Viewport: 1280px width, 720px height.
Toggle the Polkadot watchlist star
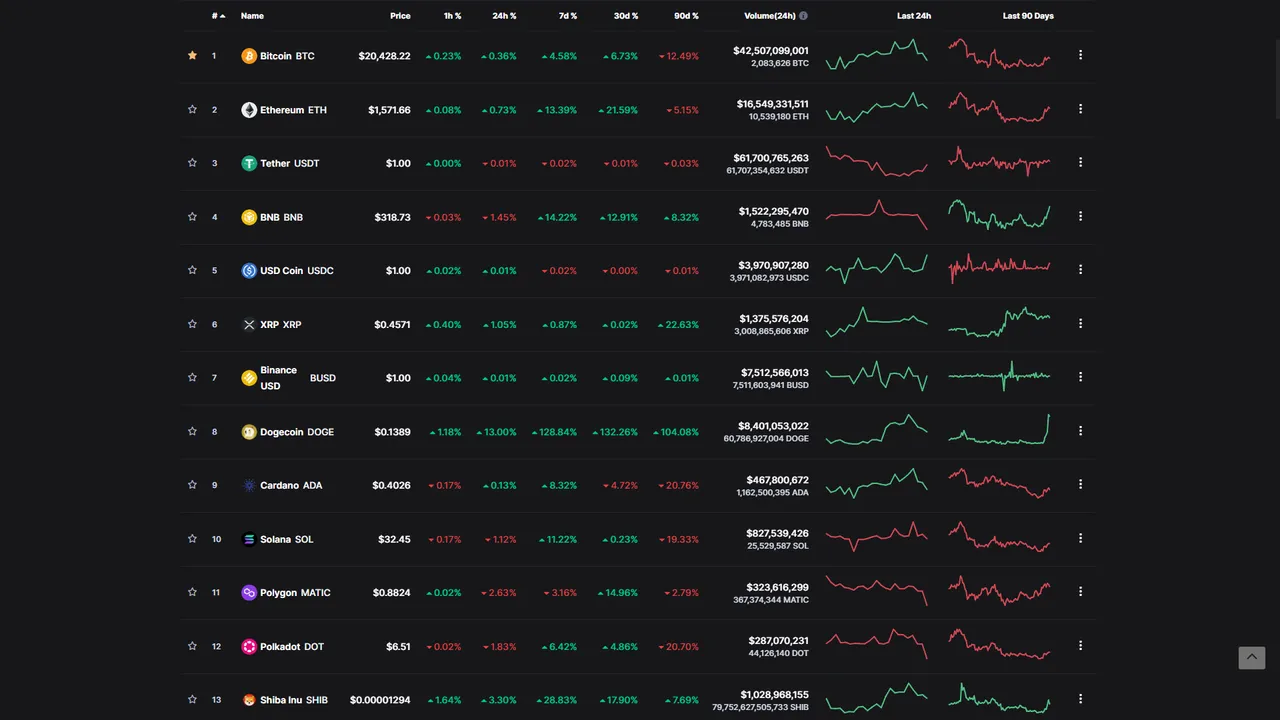pyautogui.click(x=192, y=645)
